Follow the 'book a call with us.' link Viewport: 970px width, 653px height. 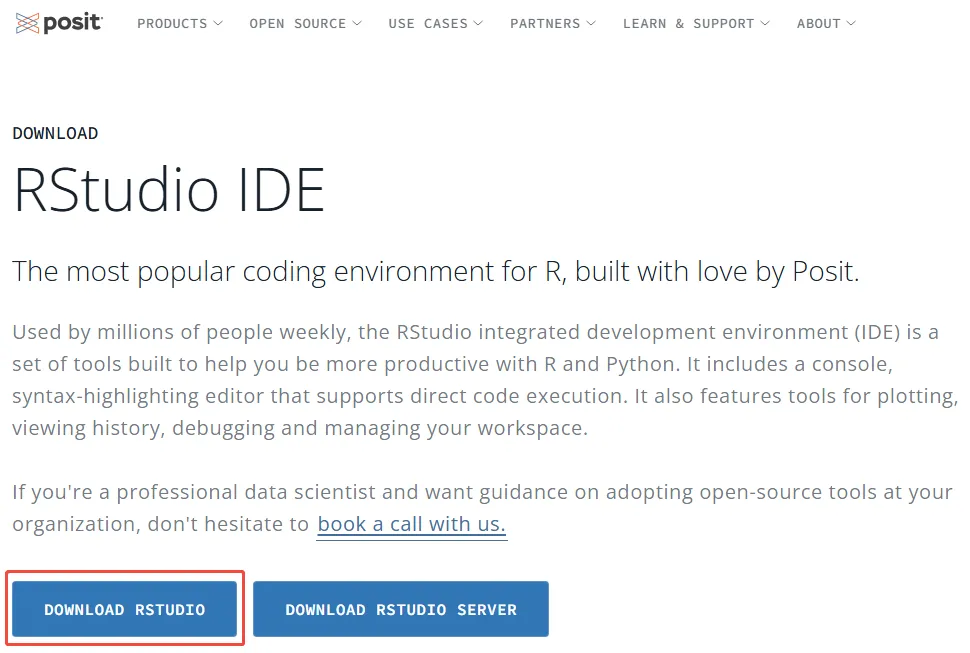click(x=411, y=524)
